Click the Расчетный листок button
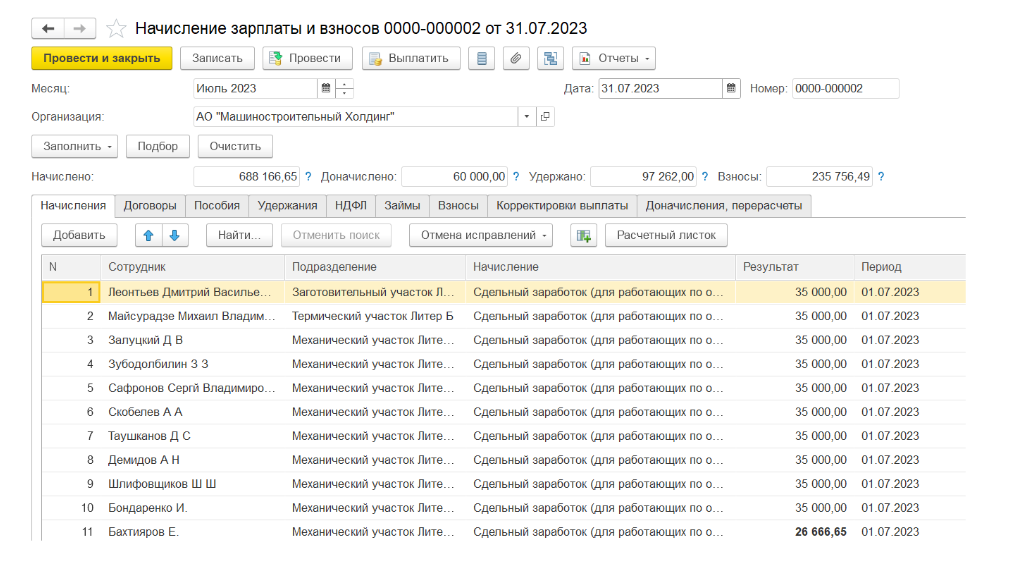The width and height of the screenshot is (1014, 563). tap(666, 236)
